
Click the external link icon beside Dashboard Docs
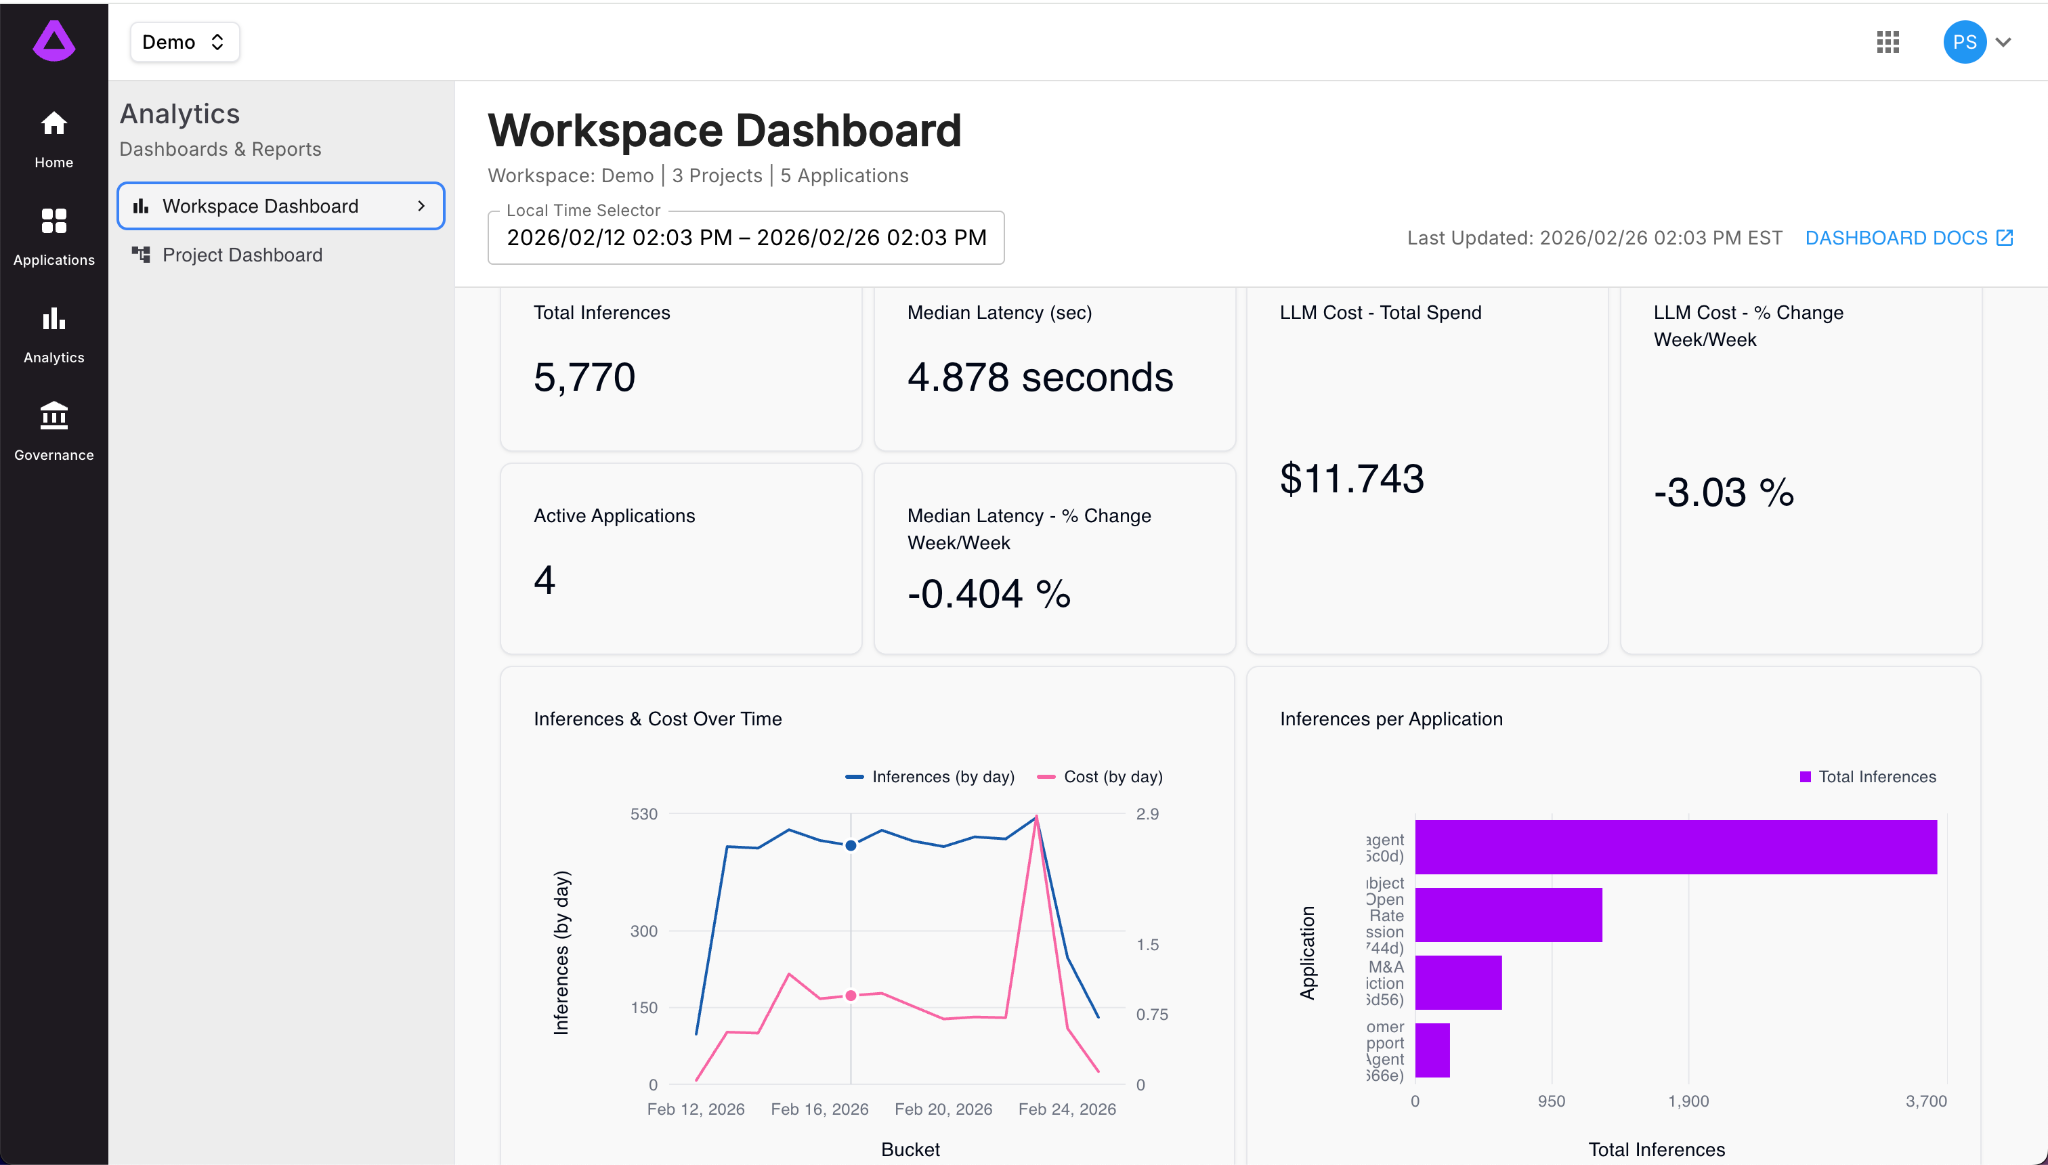(2005, 238)
